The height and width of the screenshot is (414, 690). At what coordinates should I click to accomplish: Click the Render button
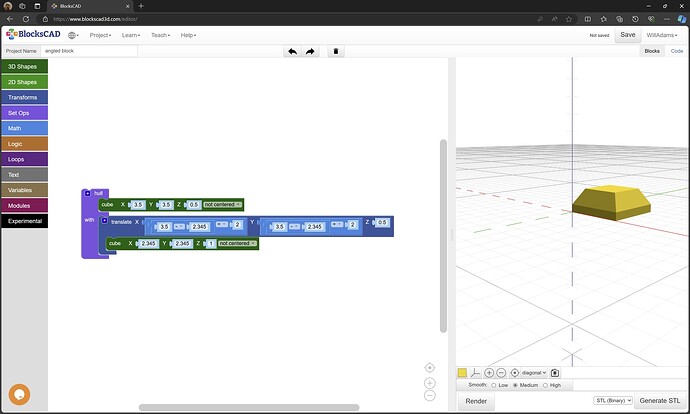click(476, 401)
